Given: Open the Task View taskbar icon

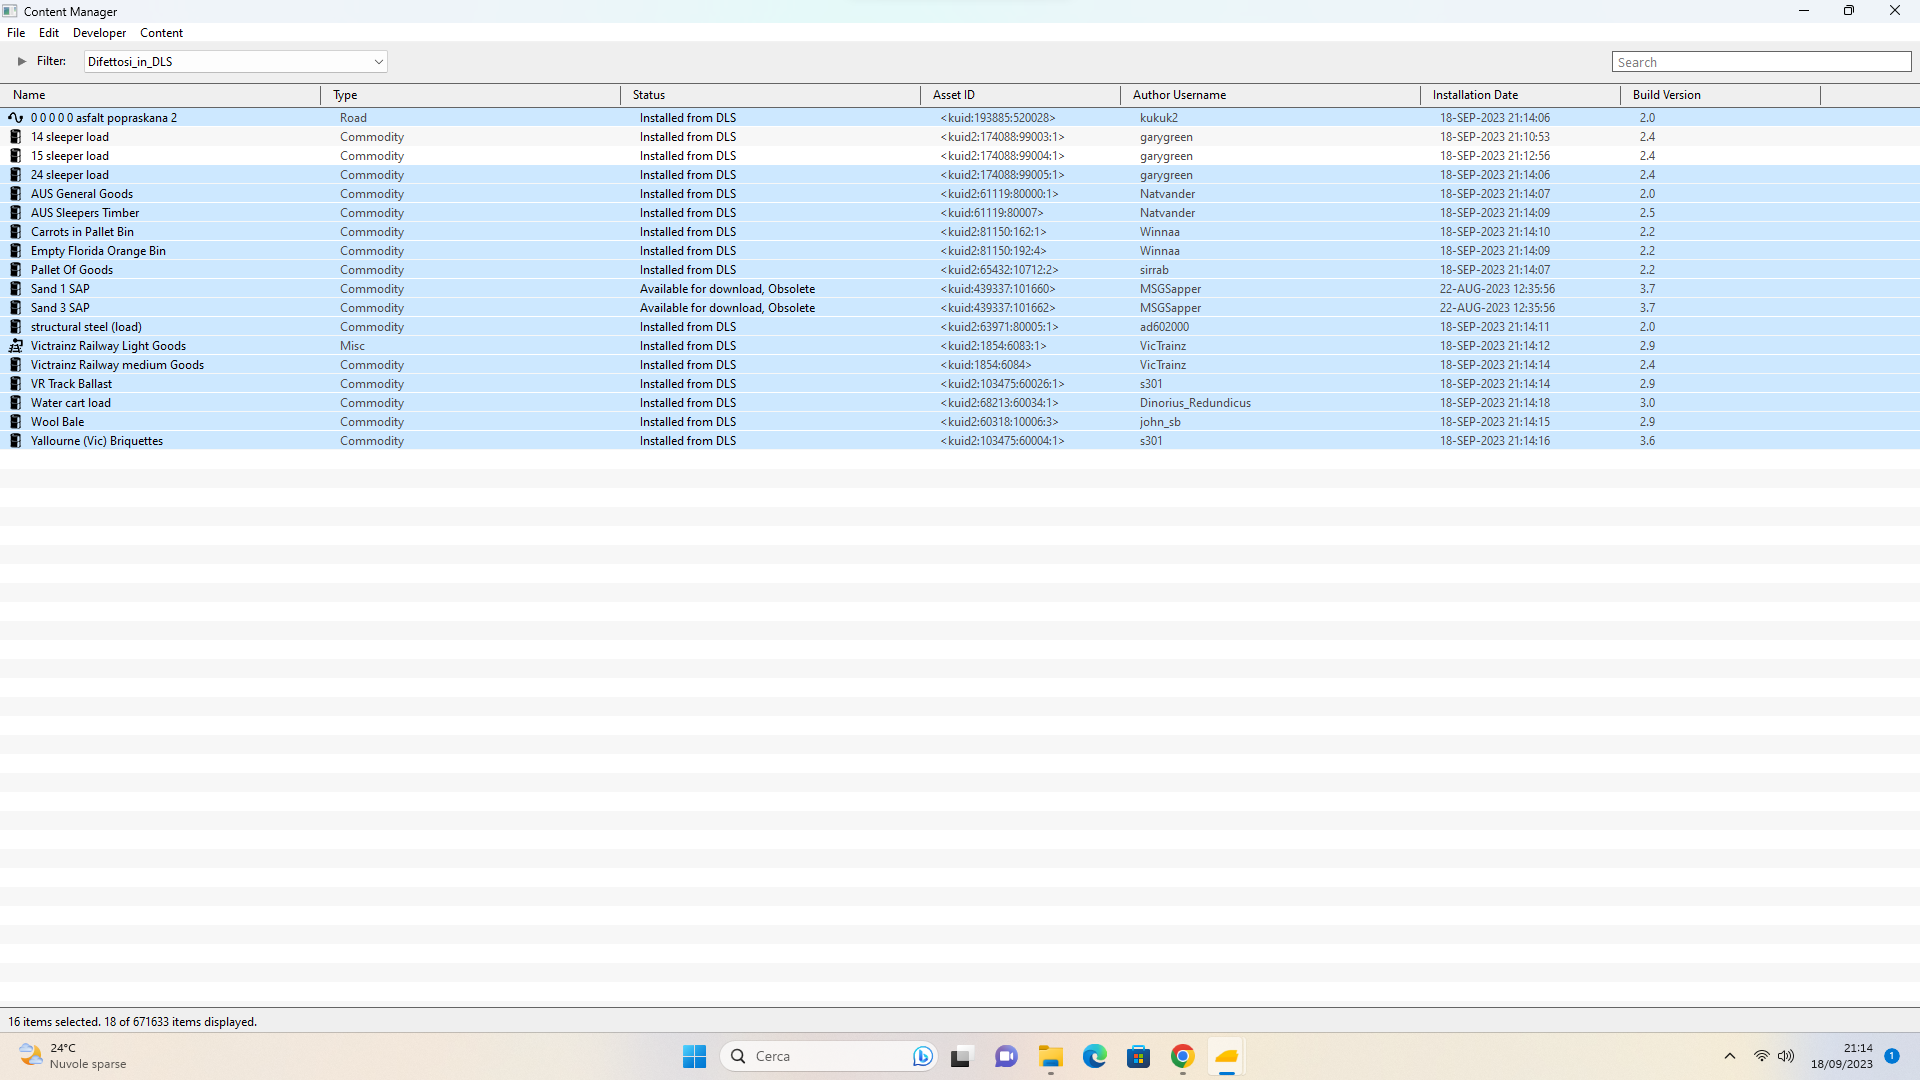Looking at the screenshot, I should (961, 1056).
